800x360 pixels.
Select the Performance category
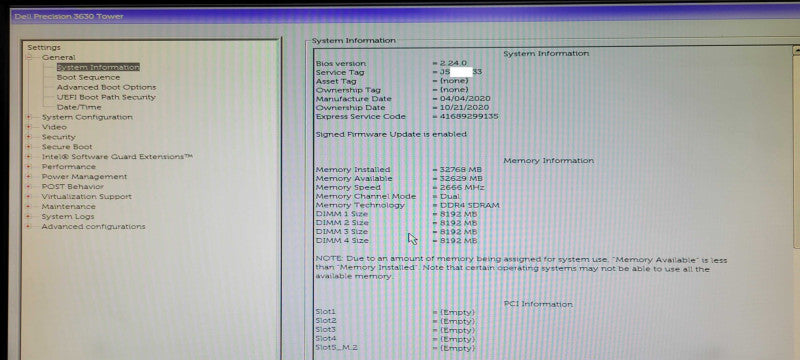(x=68, y=167)
